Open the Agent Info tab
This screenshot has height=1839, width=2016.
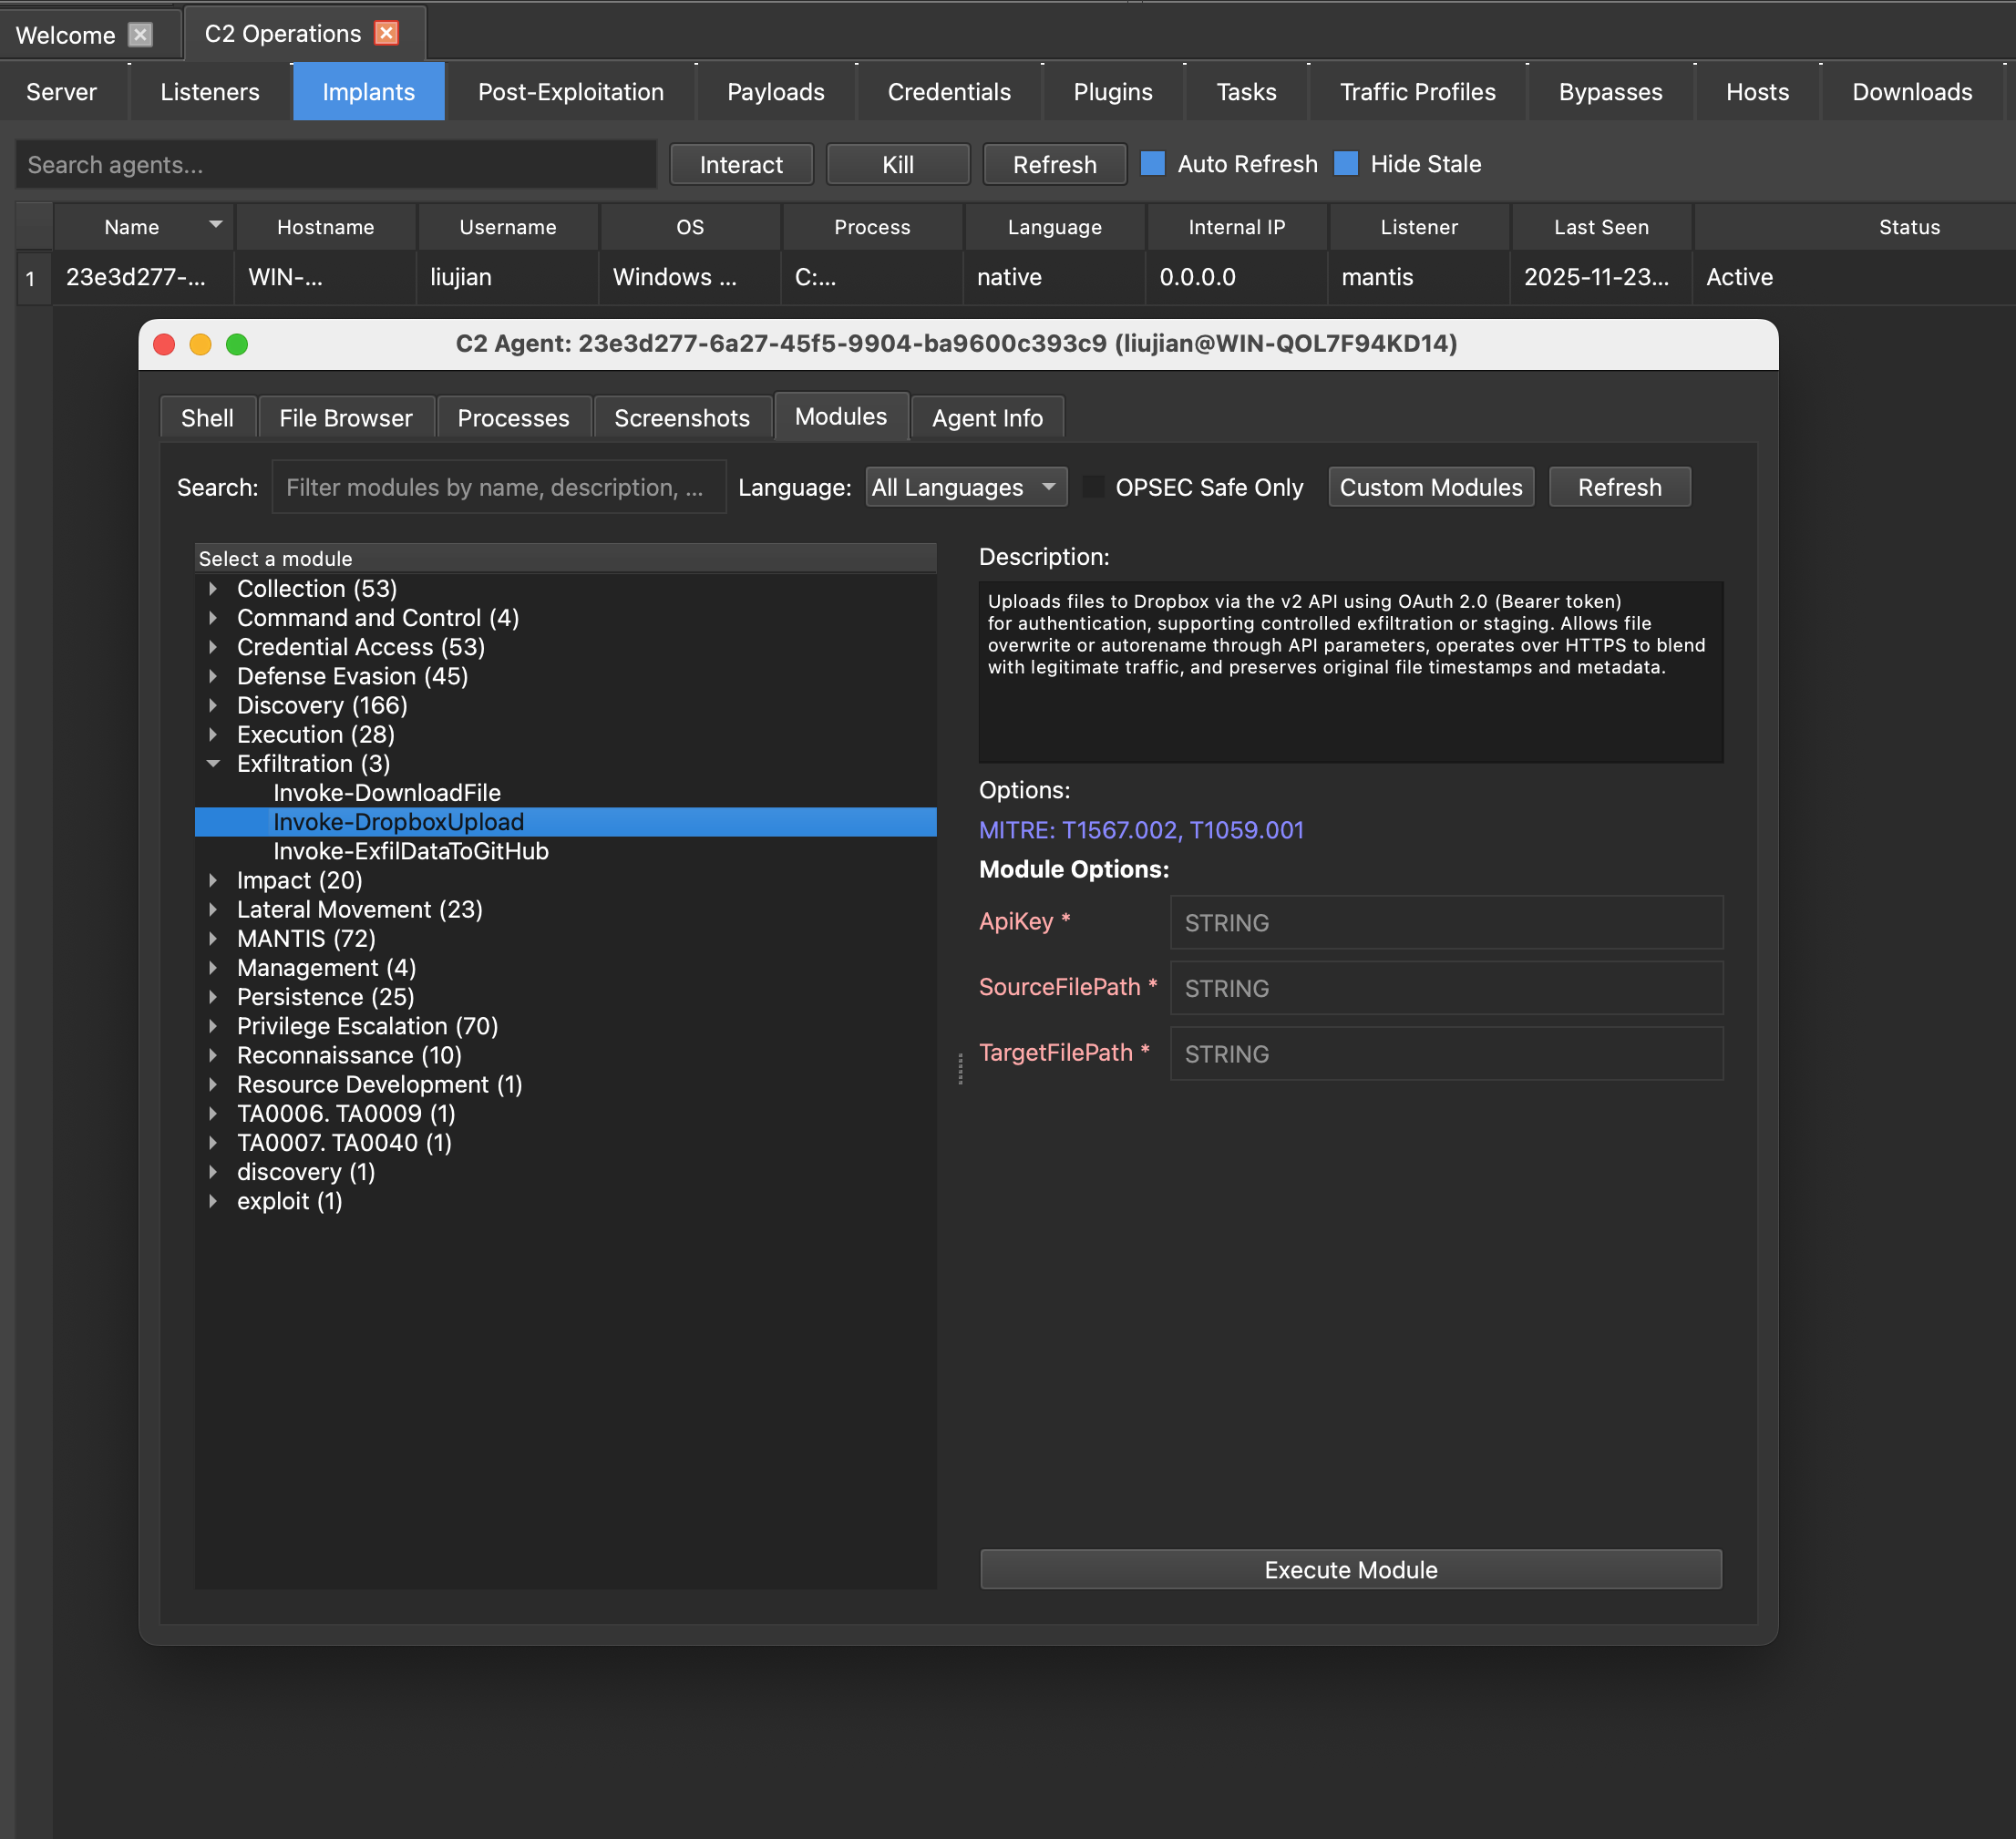coord(987,417)
